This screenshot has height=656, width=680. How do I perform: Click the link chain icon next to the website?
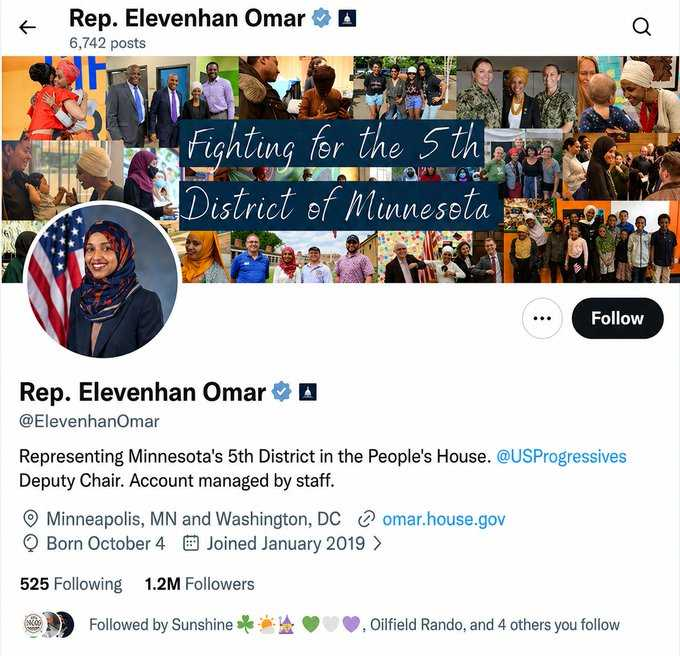tap(366, 519)
